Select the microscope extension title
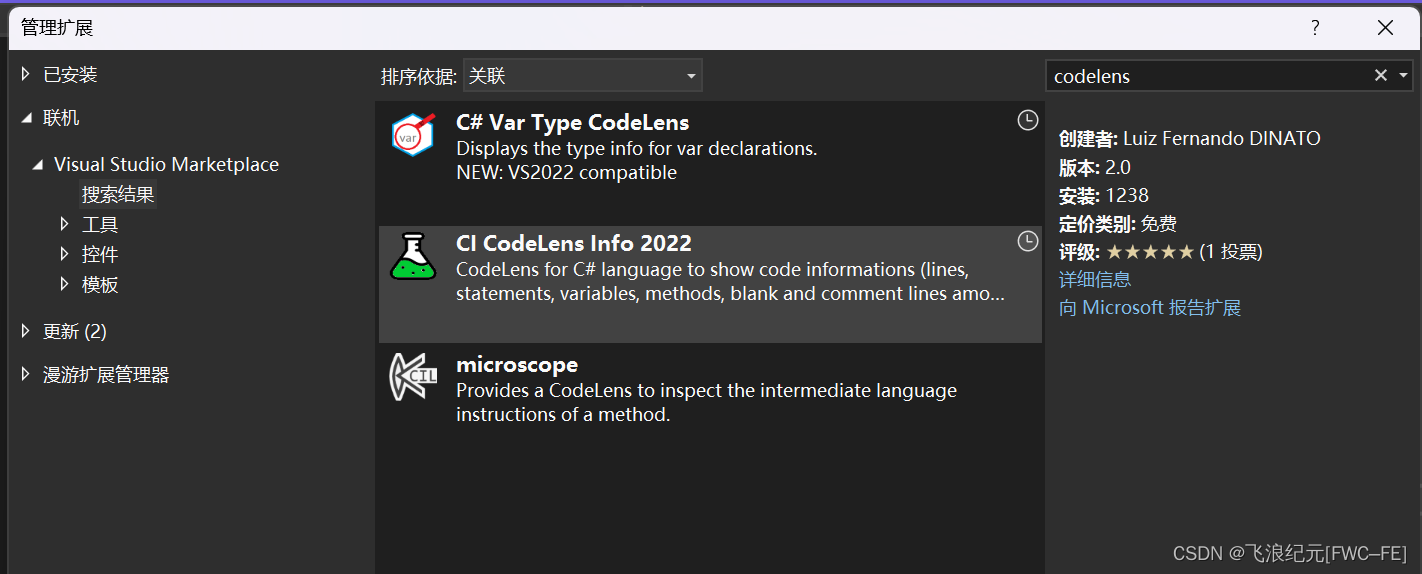The width and height of the screenshot is (1422, 574). pyautogui.click(x=517, y=365)
